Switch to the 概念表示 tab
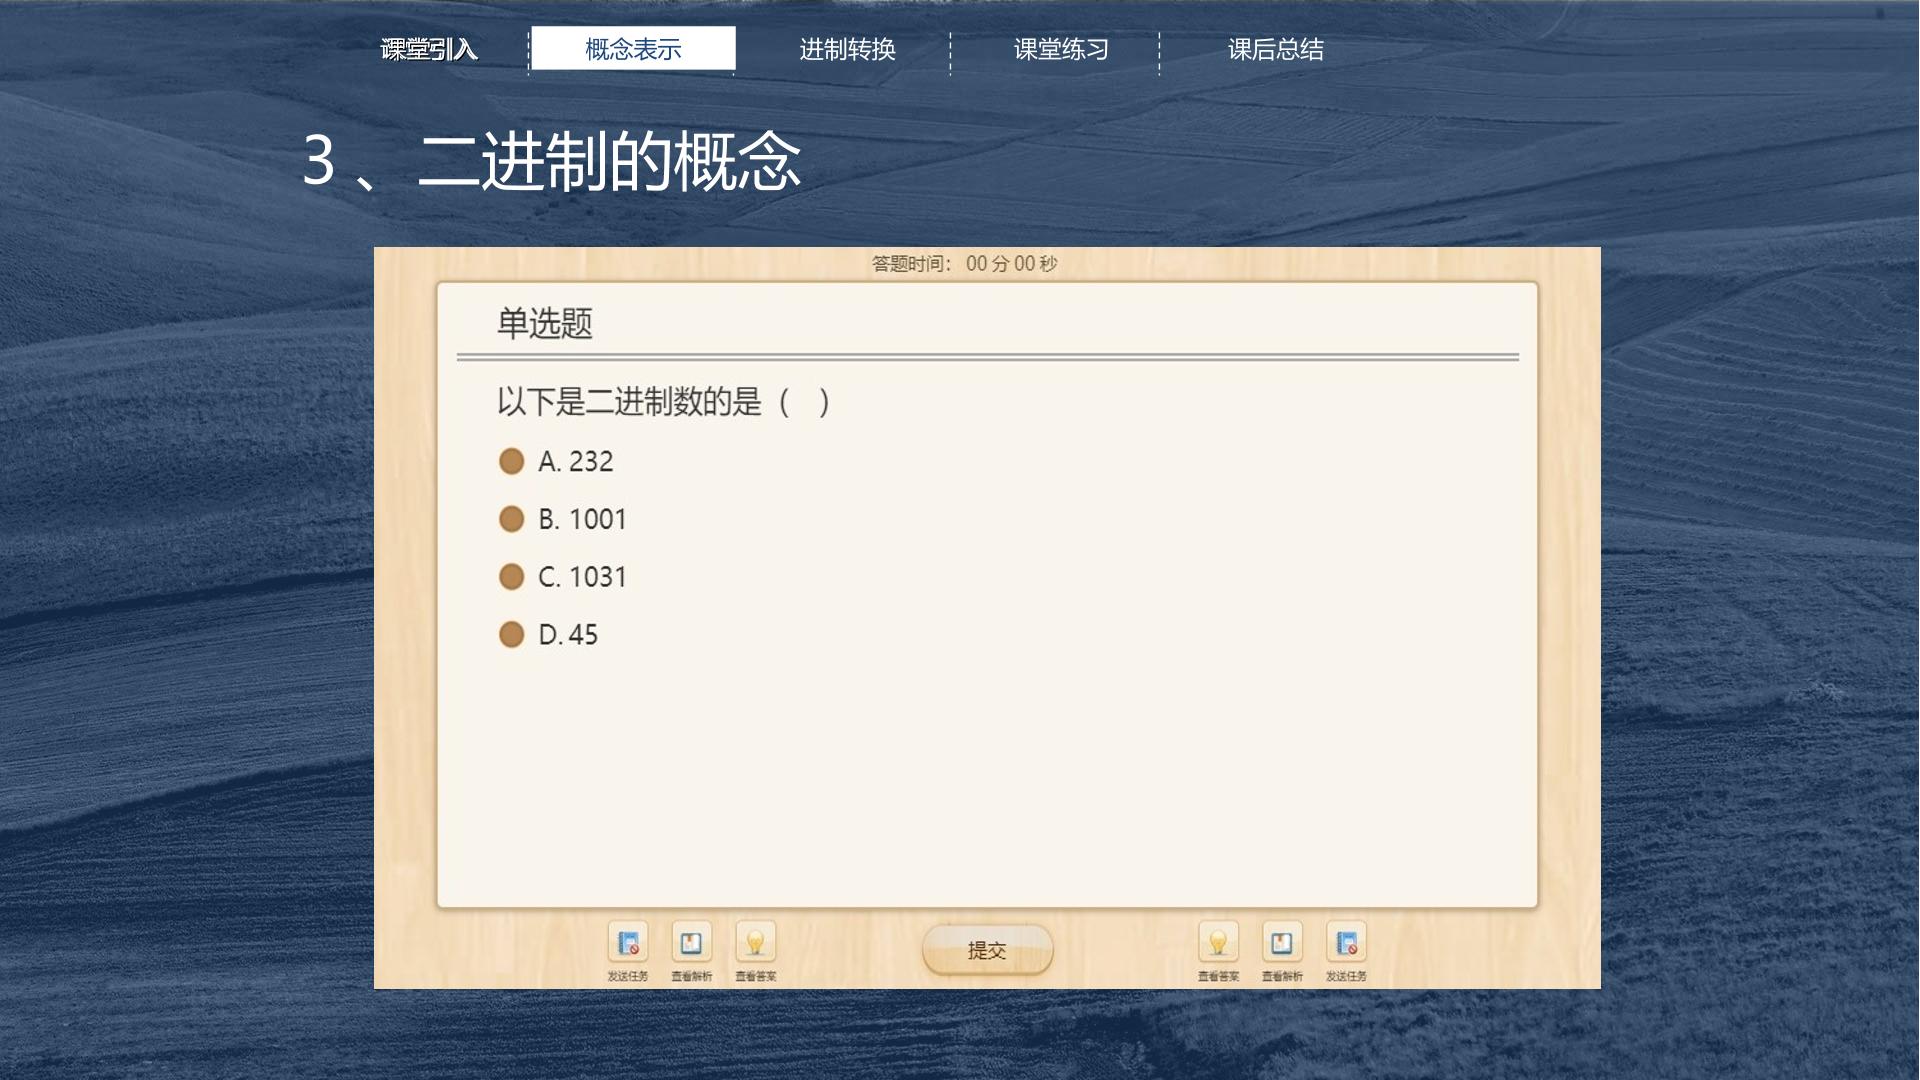This screenshot has height=1080, width=1920. (633, 49)
